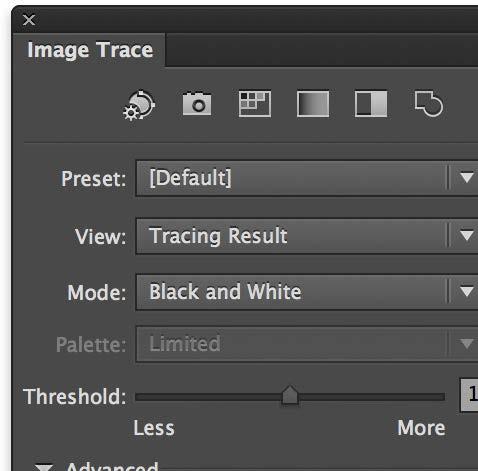The height and width of the screenshot is (471, 478).
Task: Expand the Advanced section triangle
Action: point(44,467)
